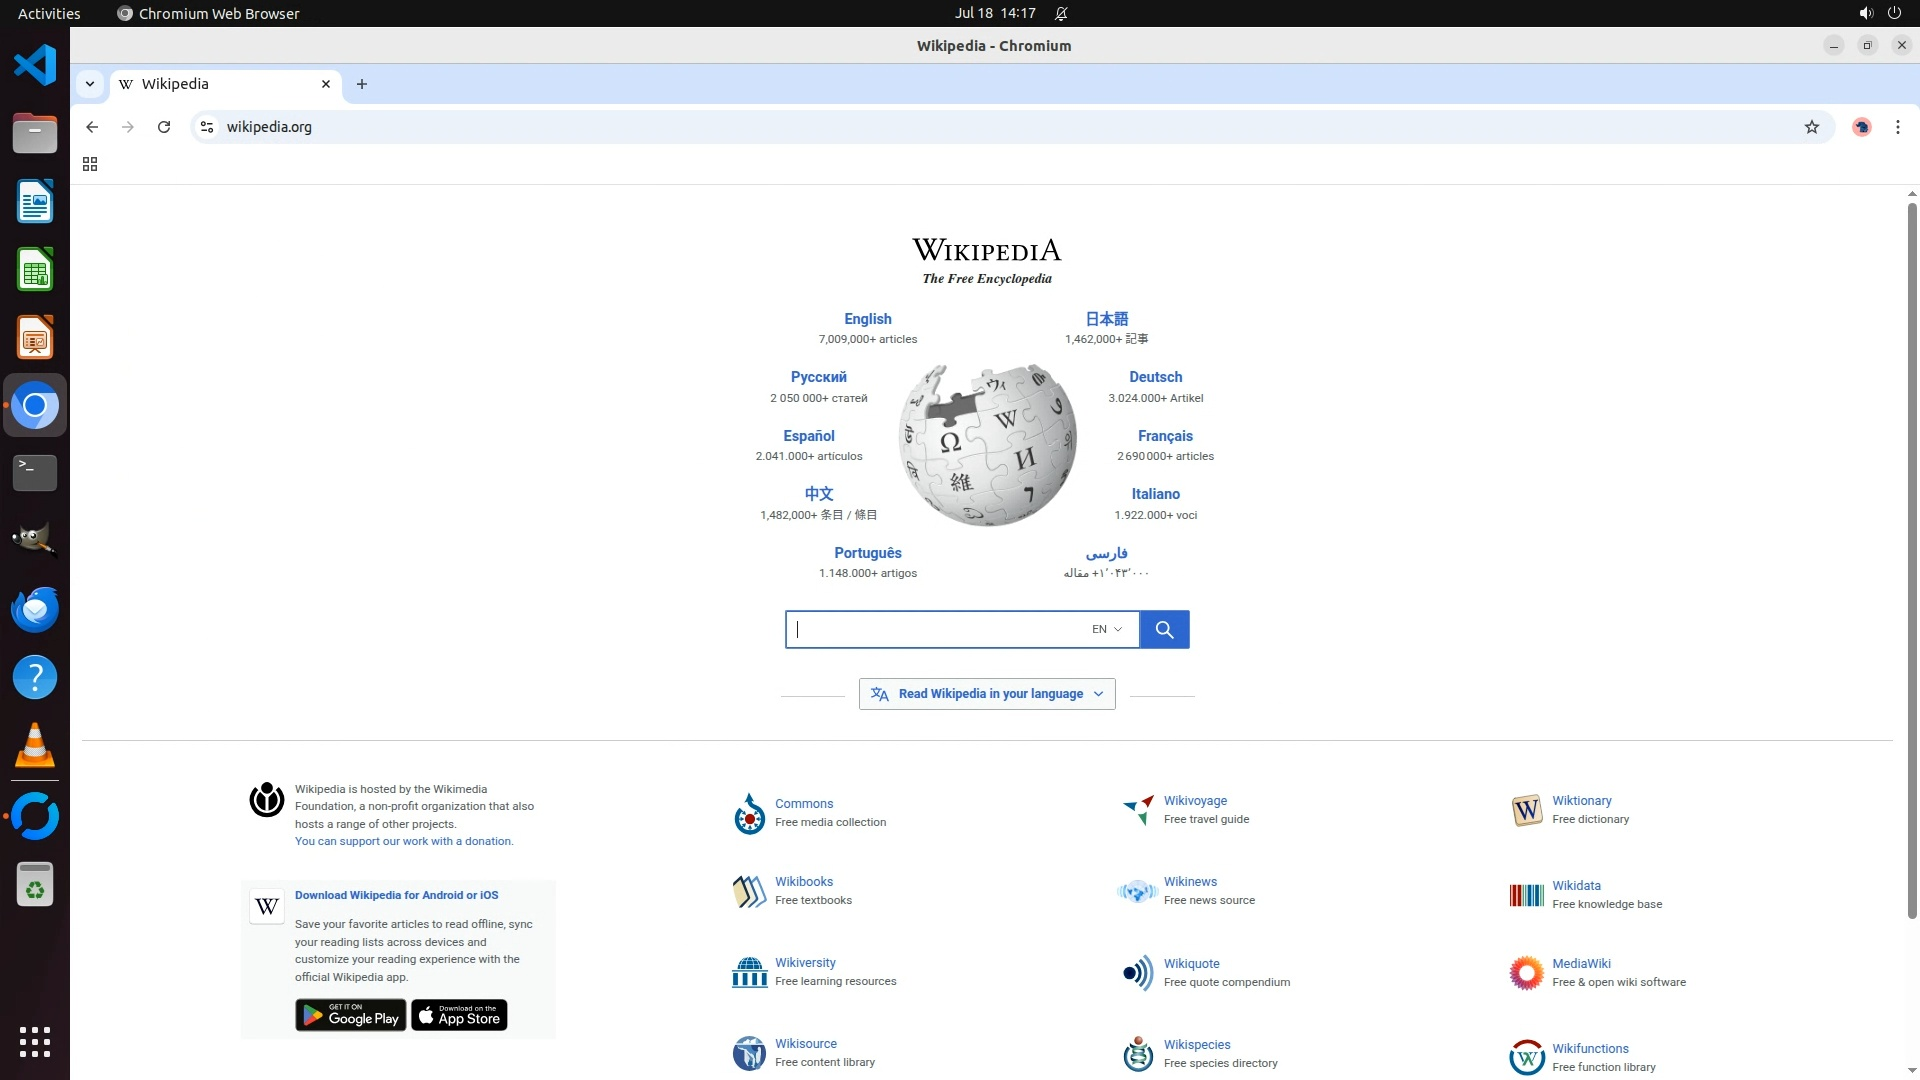Bookmark this page with star icon
1920x1080 pixels.
(x=1811, y=127)
